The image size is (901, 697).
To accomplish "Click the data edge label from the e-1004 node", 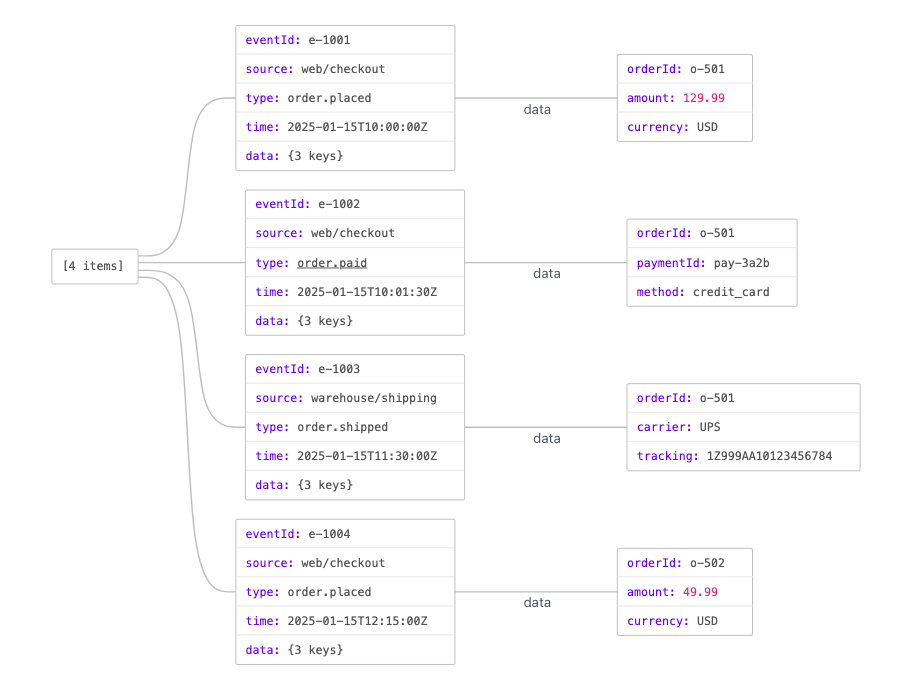I will [537, 603].
